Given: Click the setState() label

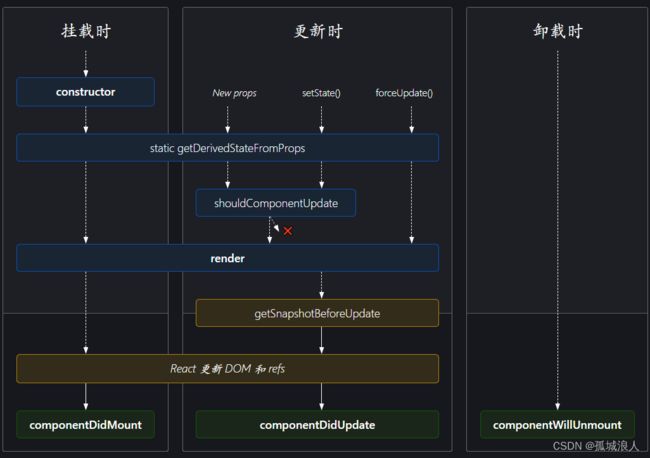Looking at the screenshot, I should coord(321,93).
